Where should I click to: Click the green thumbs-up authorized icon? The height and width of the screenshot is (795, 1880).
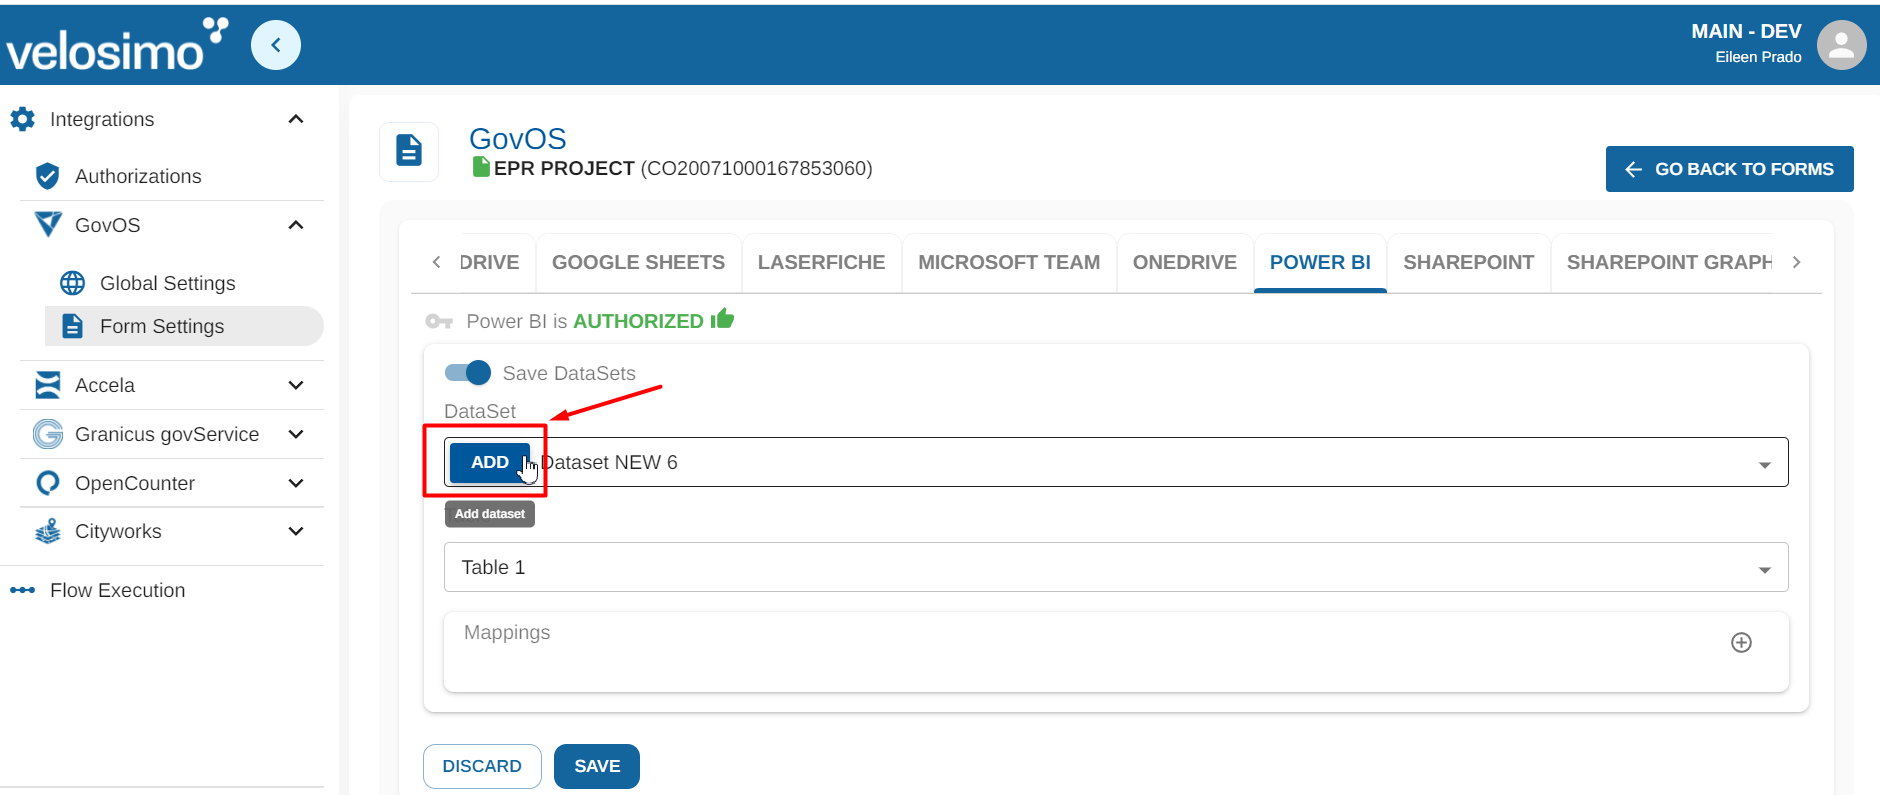pos(723,319)
